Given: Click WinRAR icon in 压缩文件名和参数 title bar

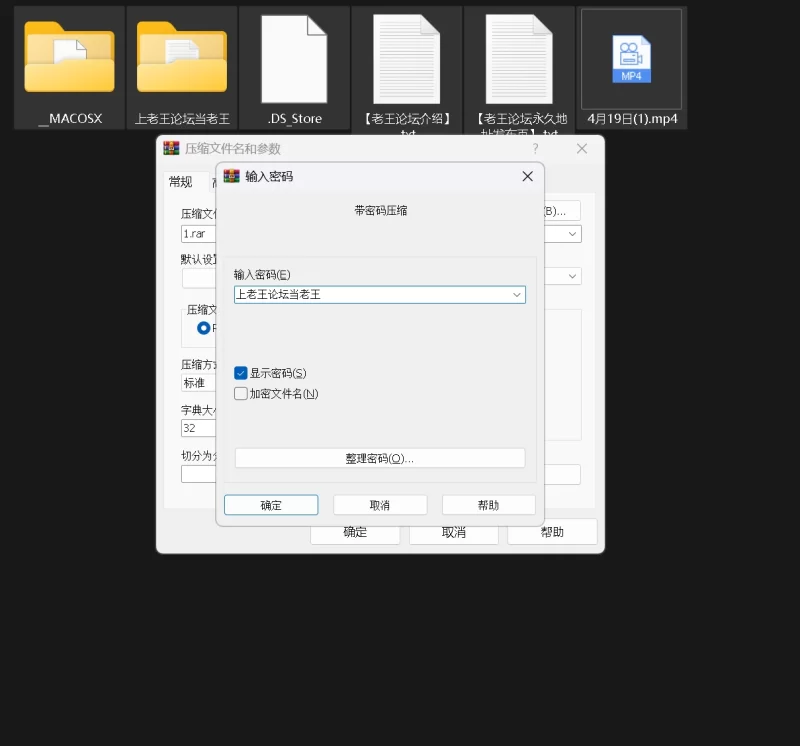Looking at the screenshot, I should pyautogui.click(x=171, y=149).
